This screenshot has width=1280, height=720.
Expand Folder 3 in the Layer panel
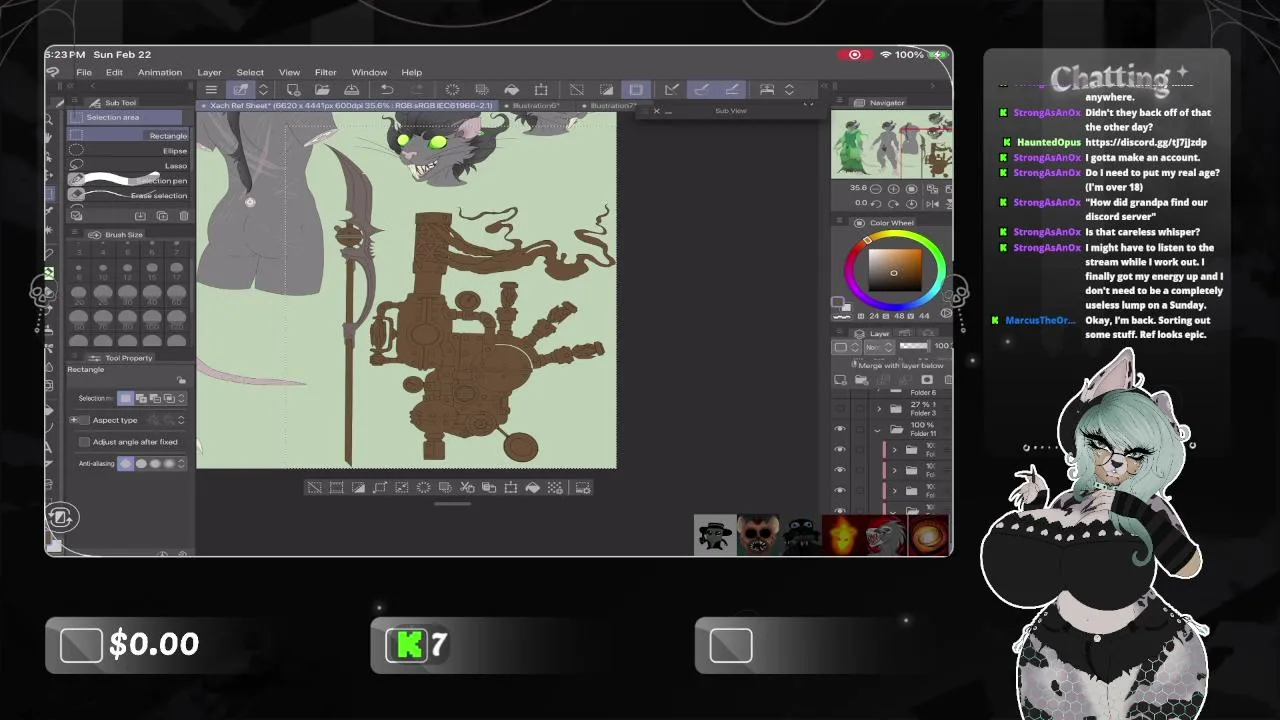(879, 409)
